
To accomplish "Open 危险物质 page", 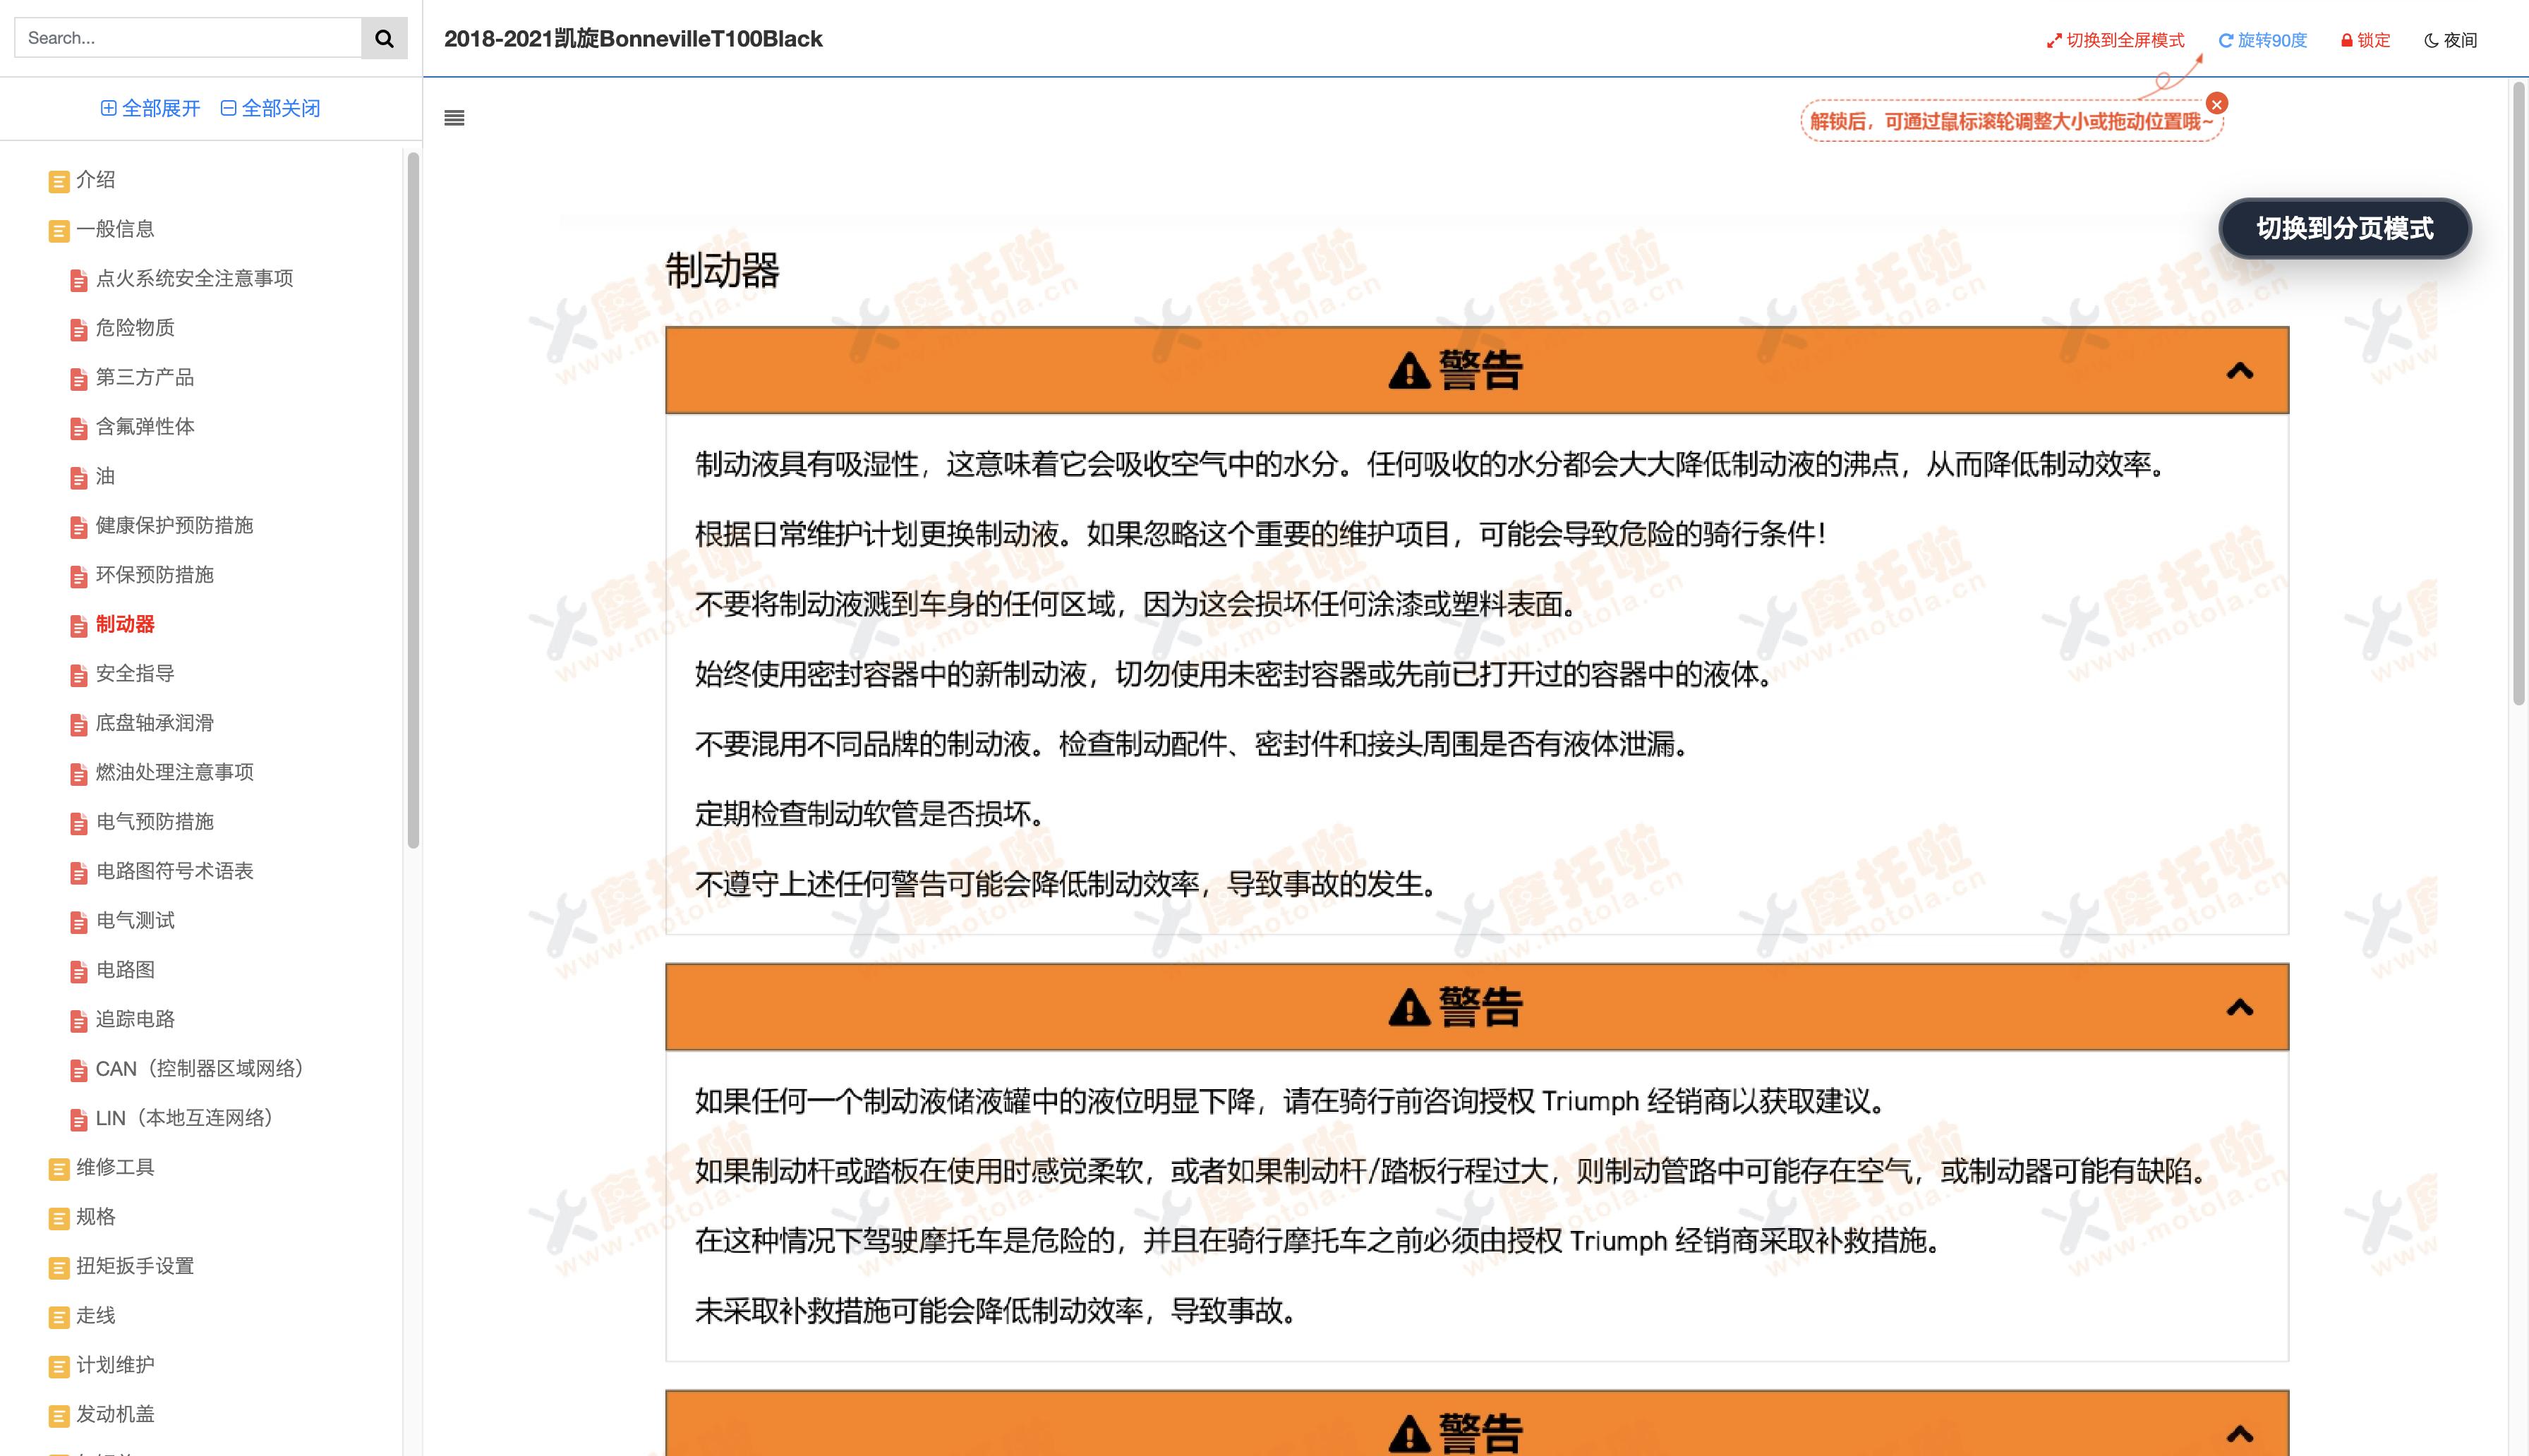I will pyautogui.click(x=135, y=328).
